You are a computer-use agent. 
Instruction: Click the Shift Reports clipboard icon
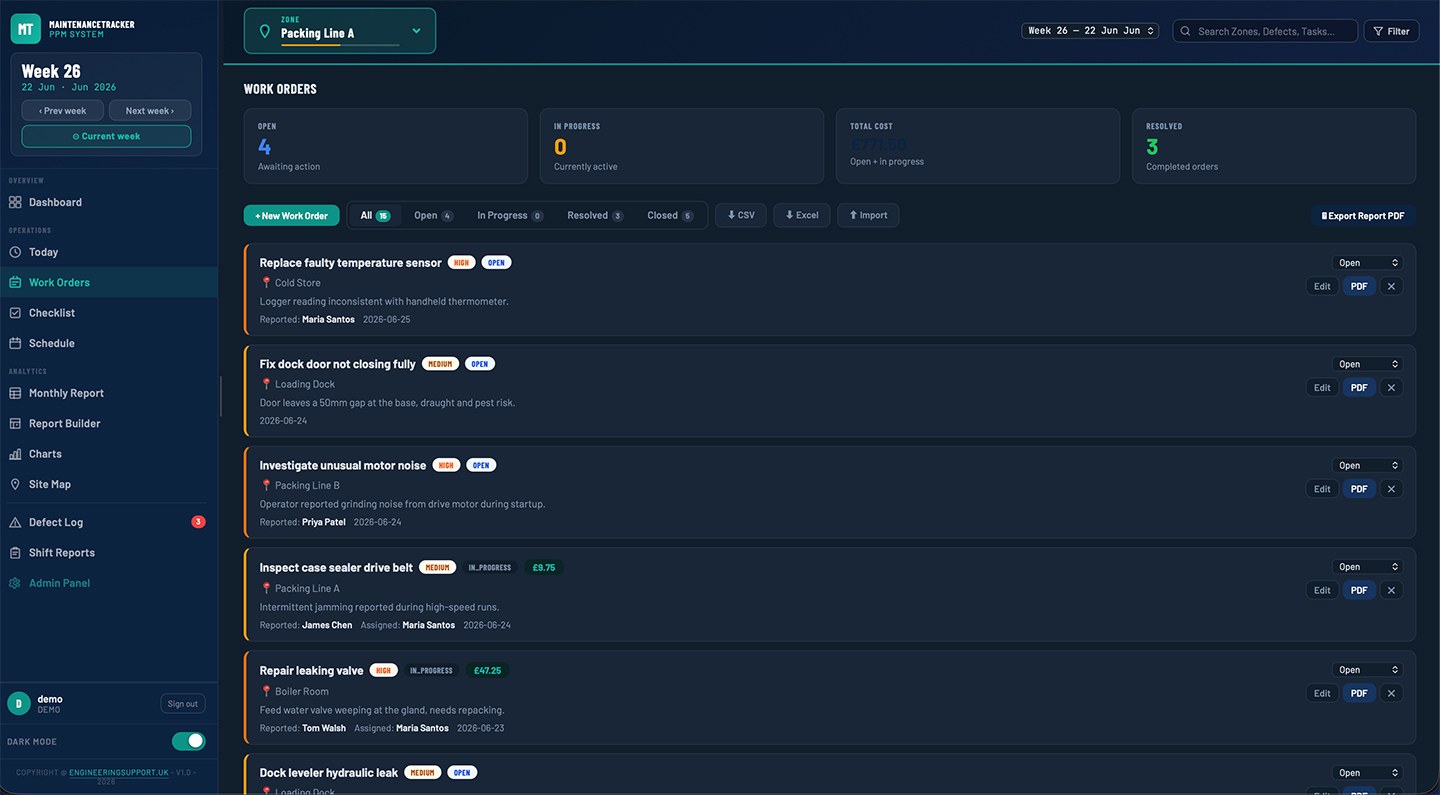(15, 552)
